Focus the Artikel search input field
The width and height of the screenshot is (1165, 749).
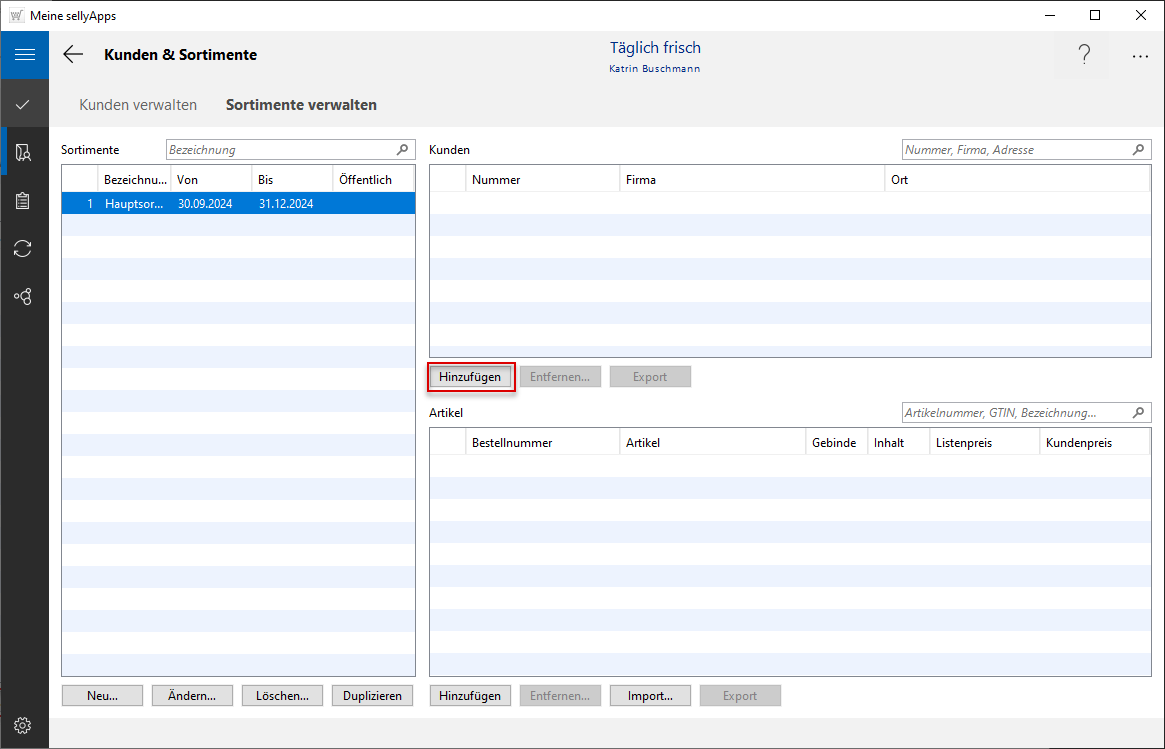(x=1014, y=413)
